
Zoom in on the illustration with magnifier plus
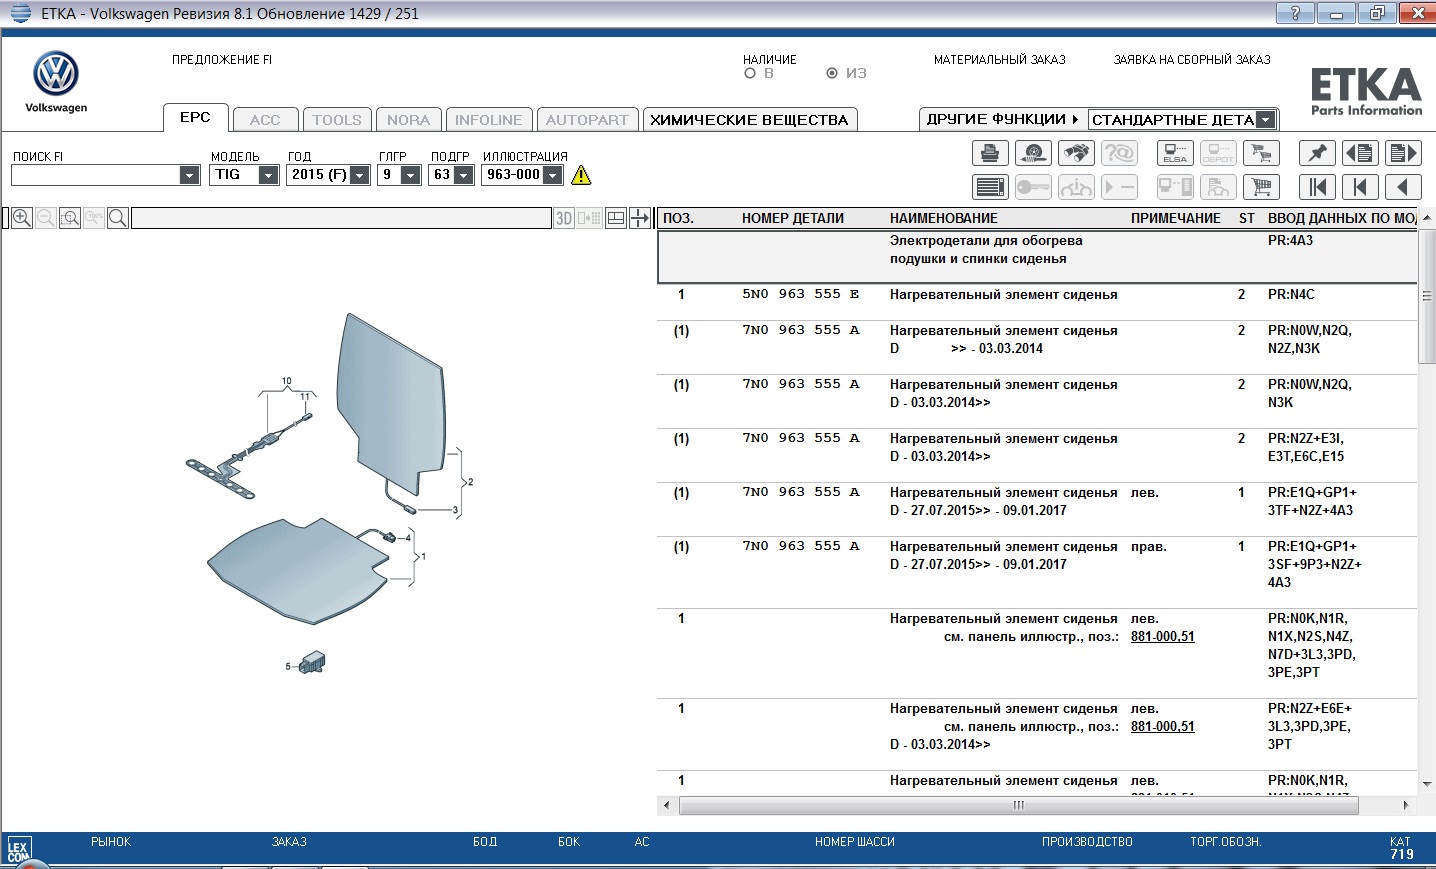pyautogui.click(x=21, y=218)
